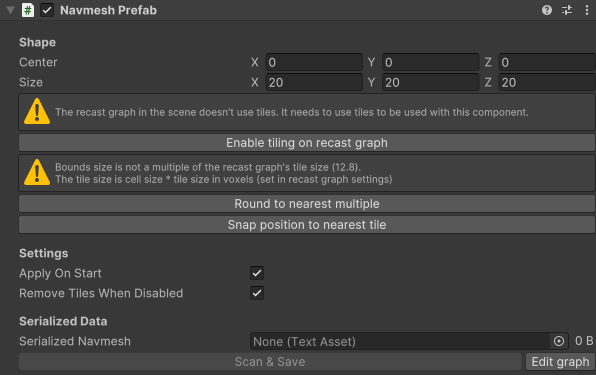596x375 pixels.
Task: Click the tiles warning triangle icon
Action: (37, 111)
